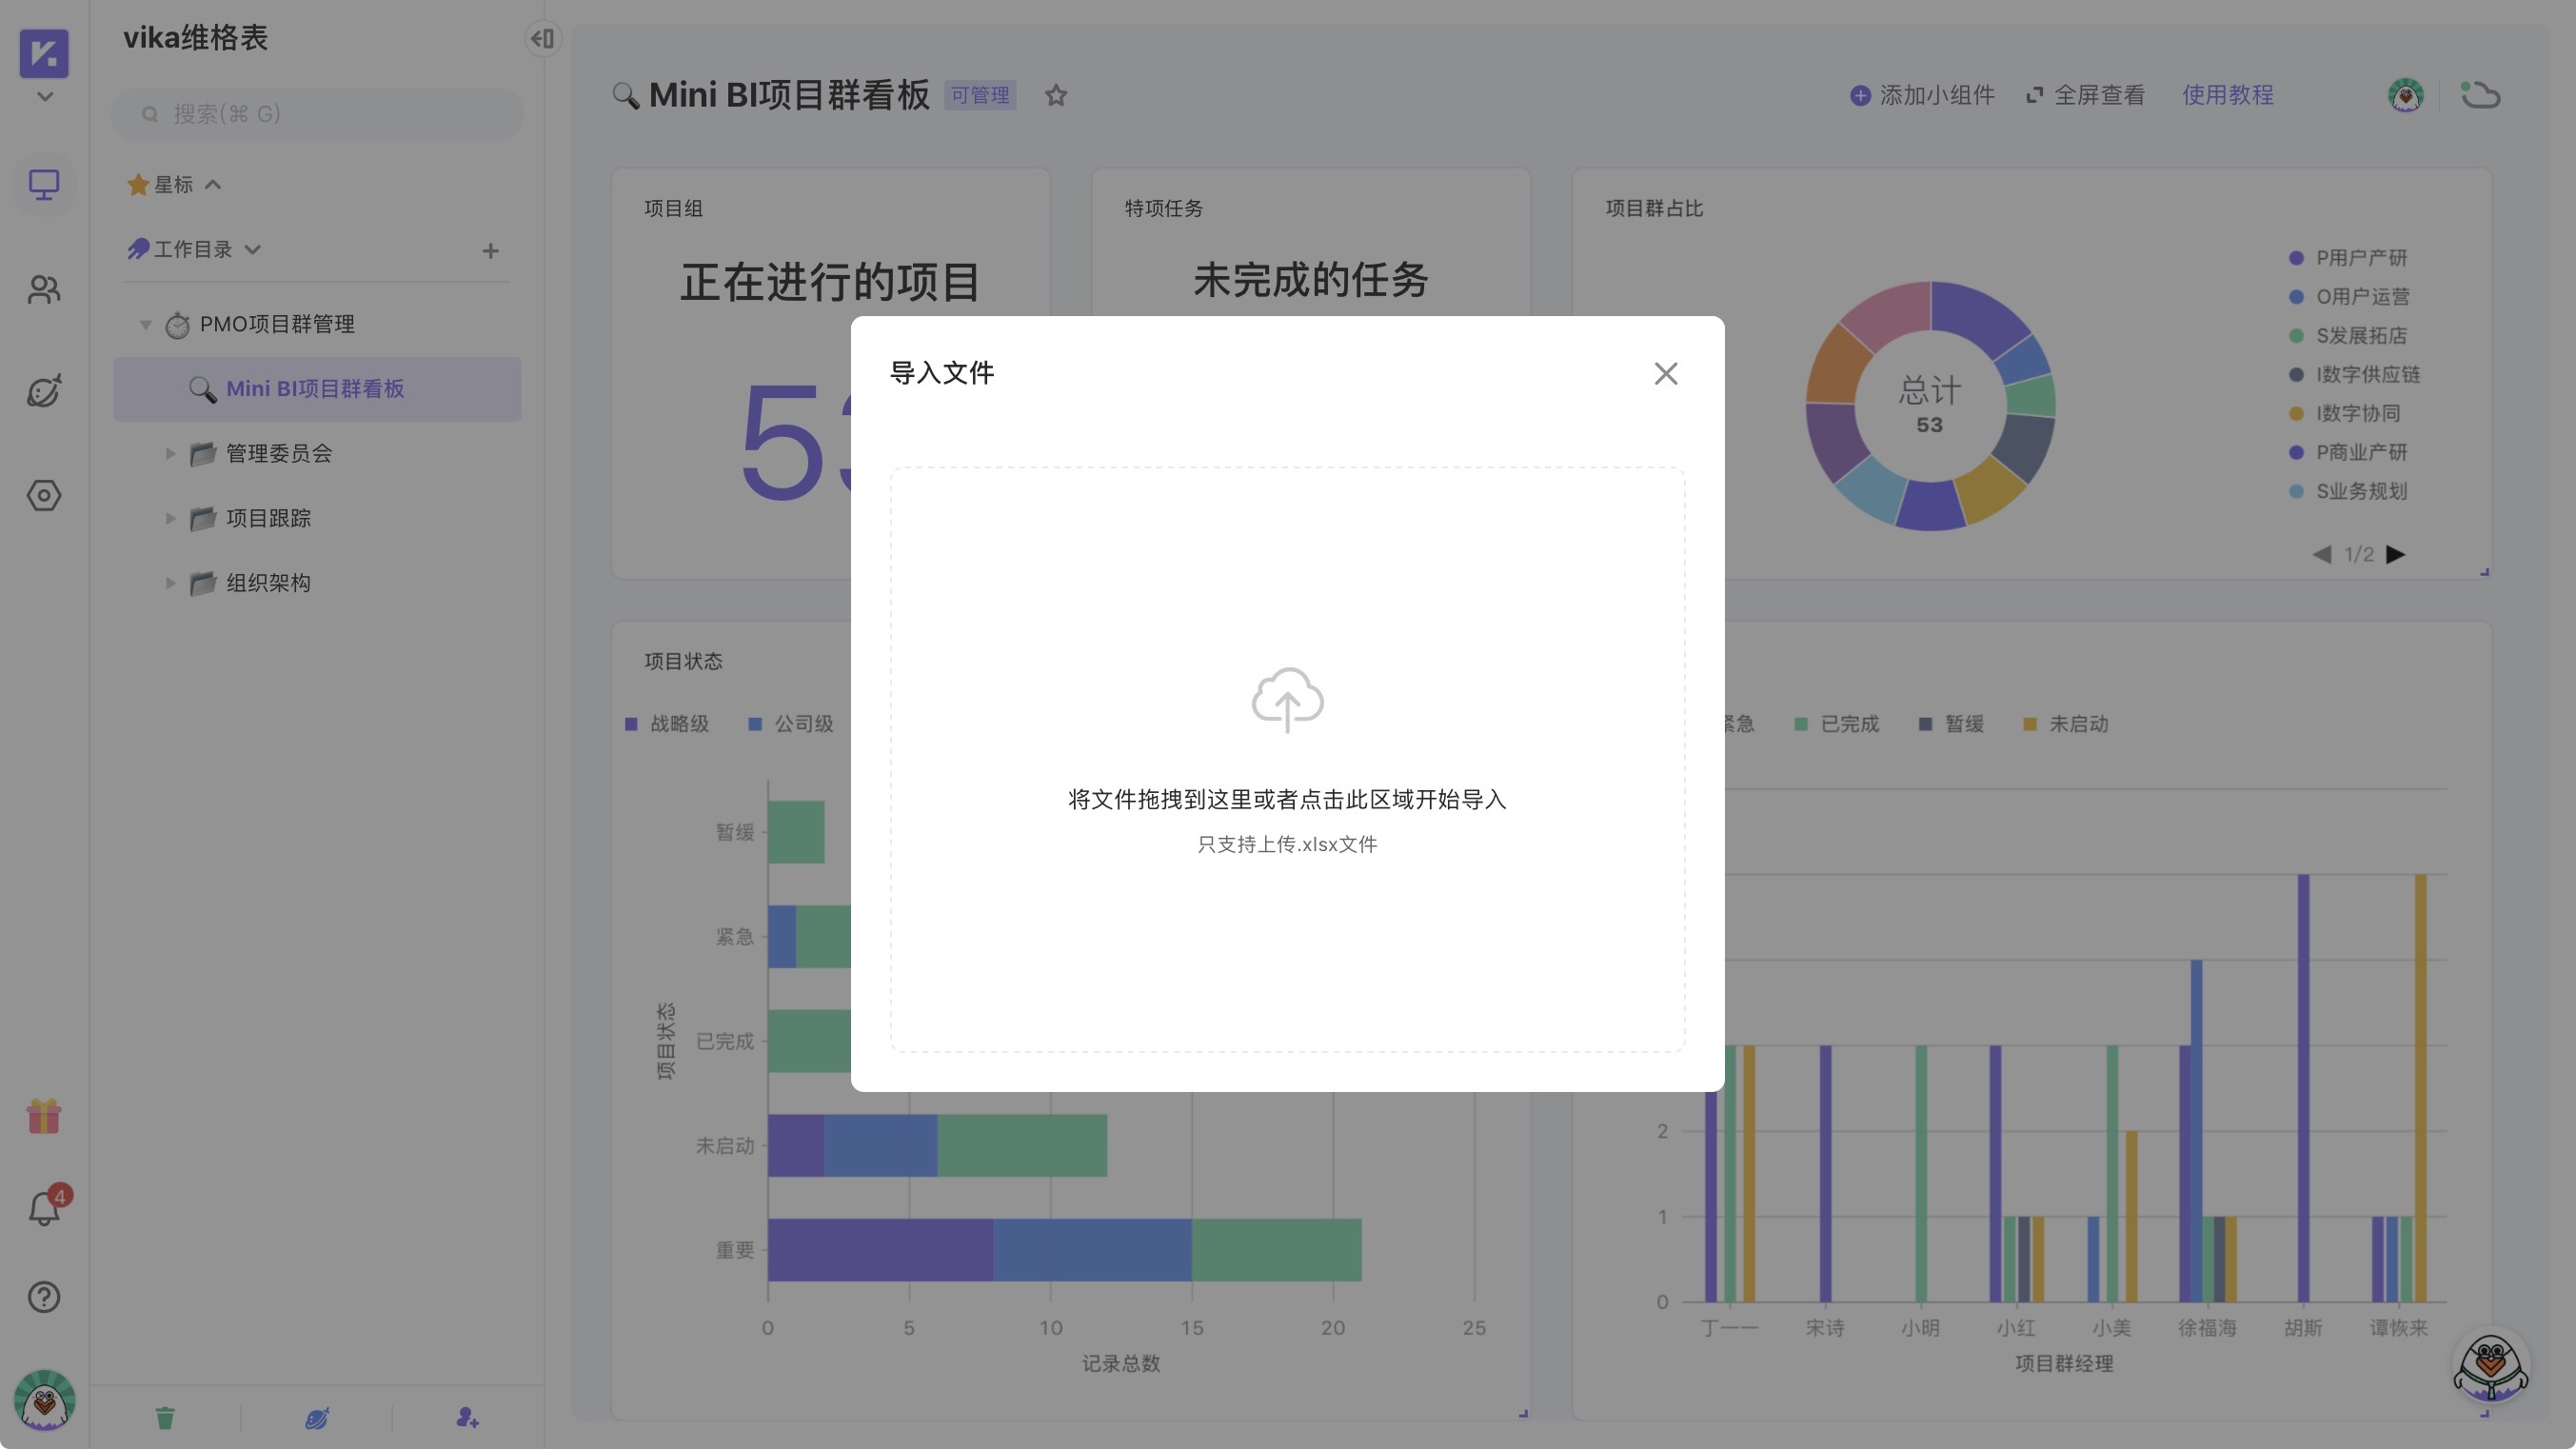Image resolution: width=2576 pixels, height=1449 pixels.
Task: Open the contacts/team icon in left sidebar
Action: coord(44,290)
